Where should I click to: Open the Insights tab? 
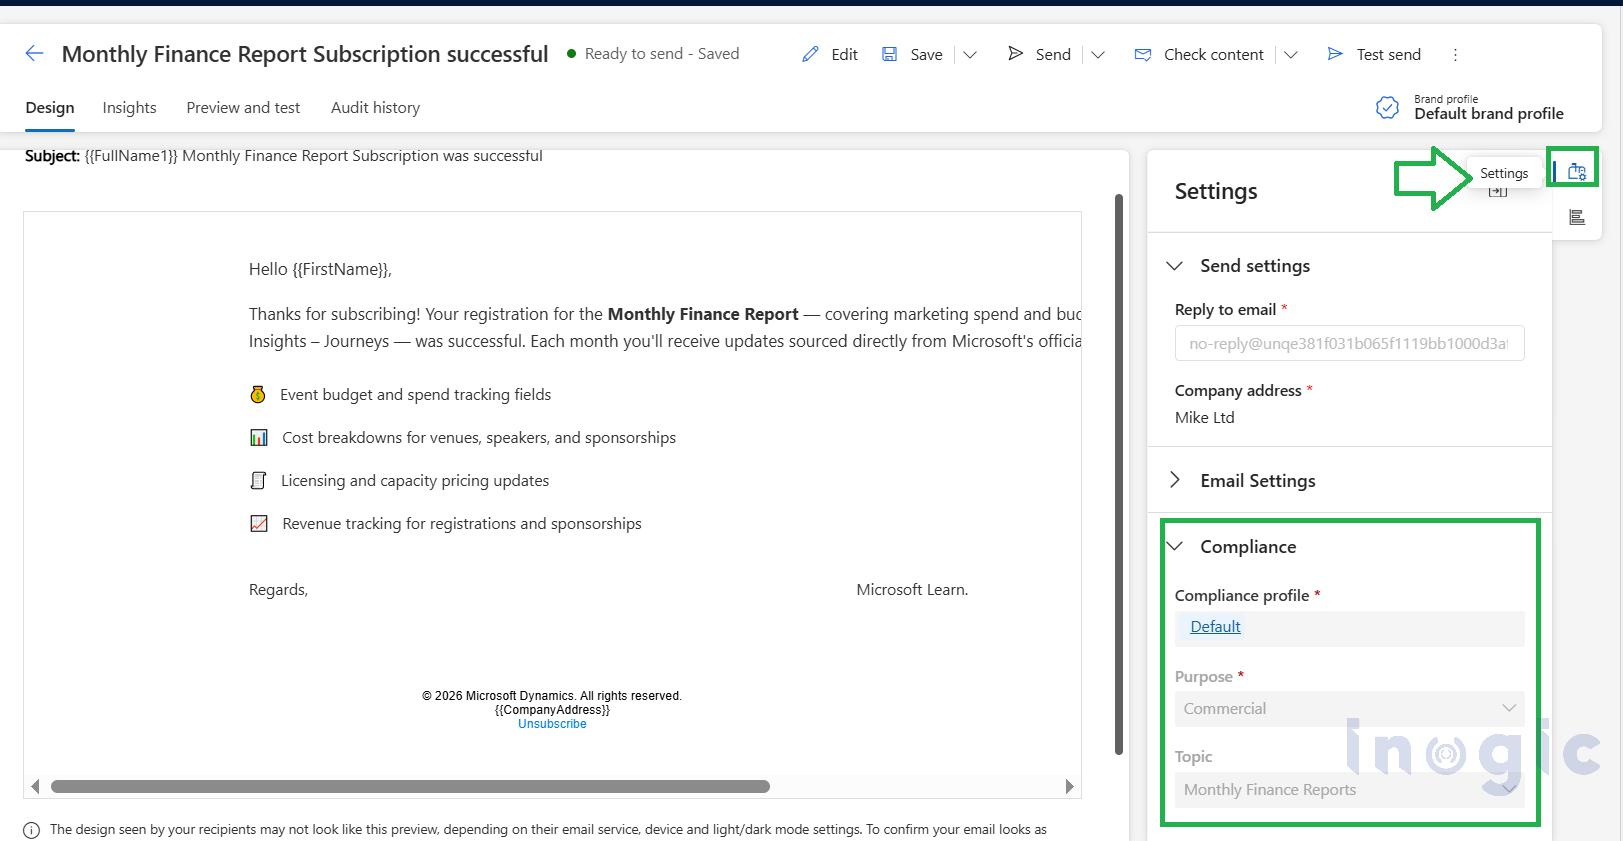point(129,108)
